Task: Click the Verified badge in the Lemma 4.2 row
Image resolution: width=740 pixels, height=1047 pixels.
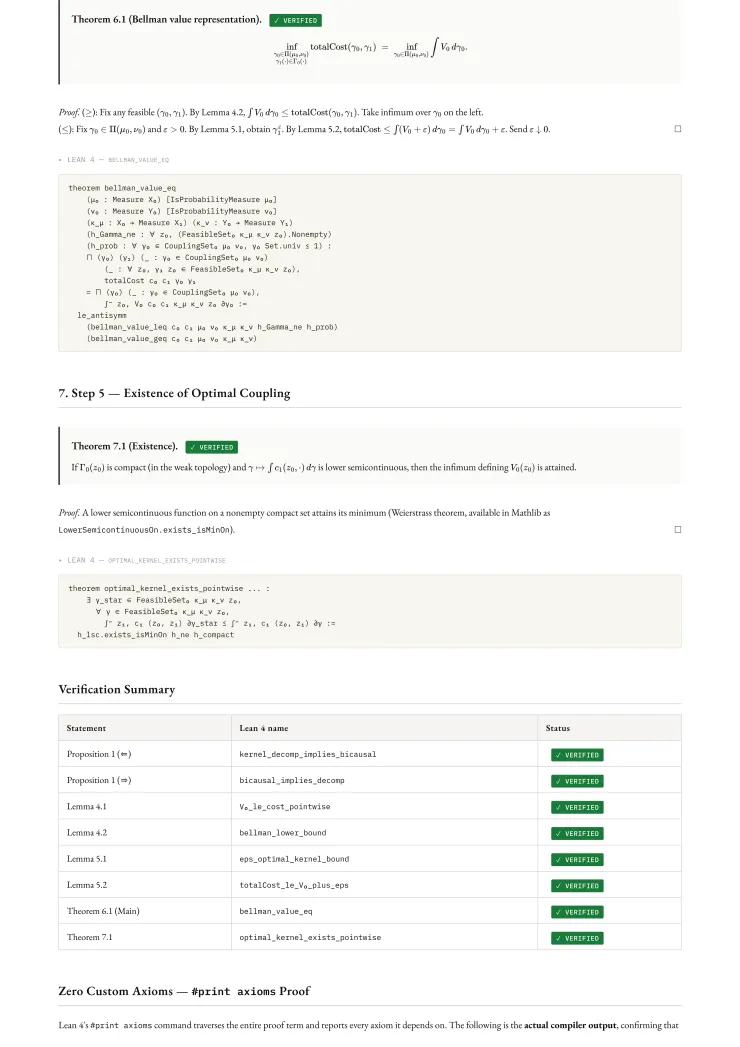Action: [577, 833]
